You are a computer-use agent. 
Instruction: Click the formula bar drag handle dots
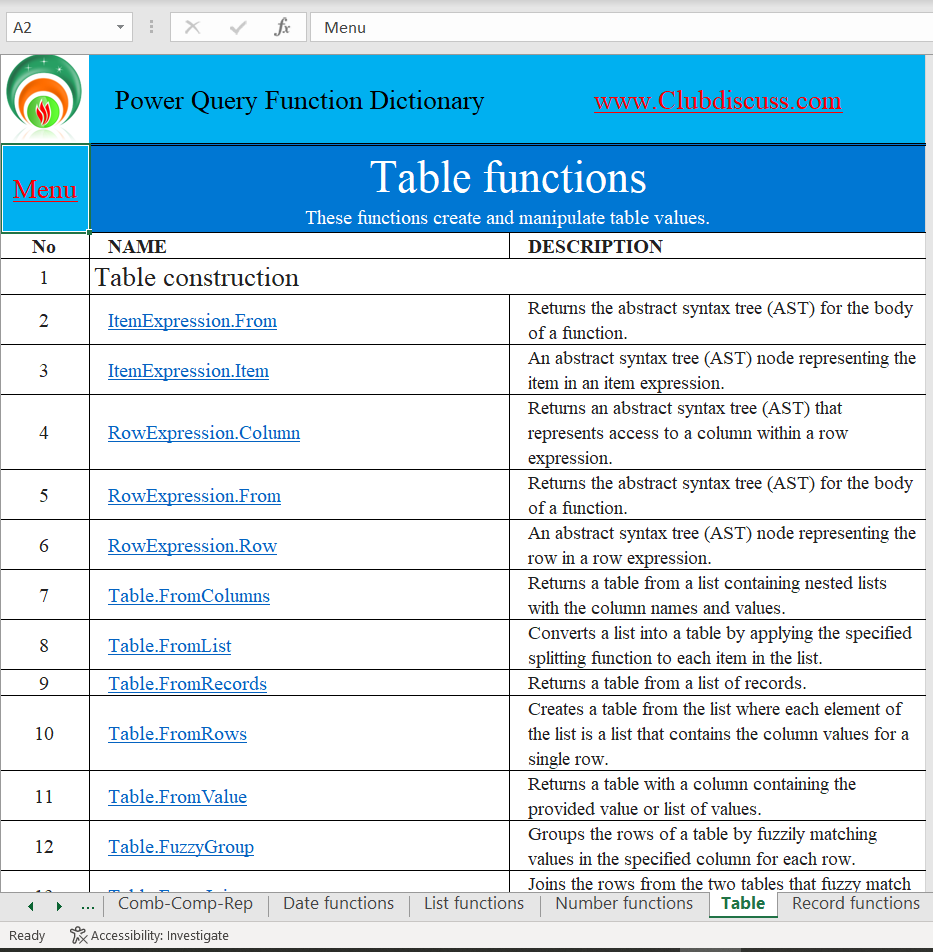pos(151,27)
